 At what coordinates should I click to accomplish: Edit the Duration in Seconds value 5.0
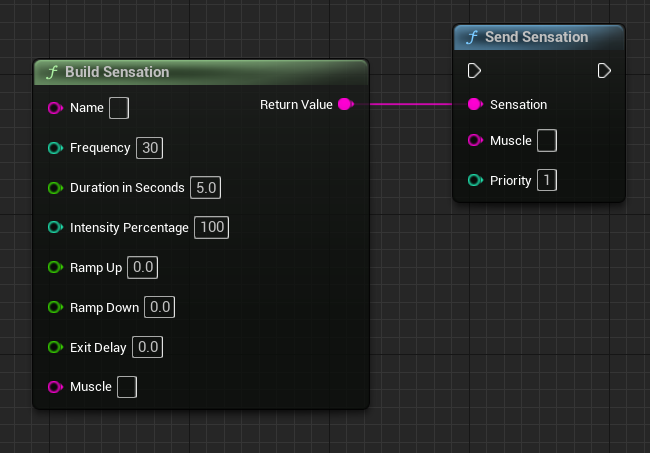[207, 188]
